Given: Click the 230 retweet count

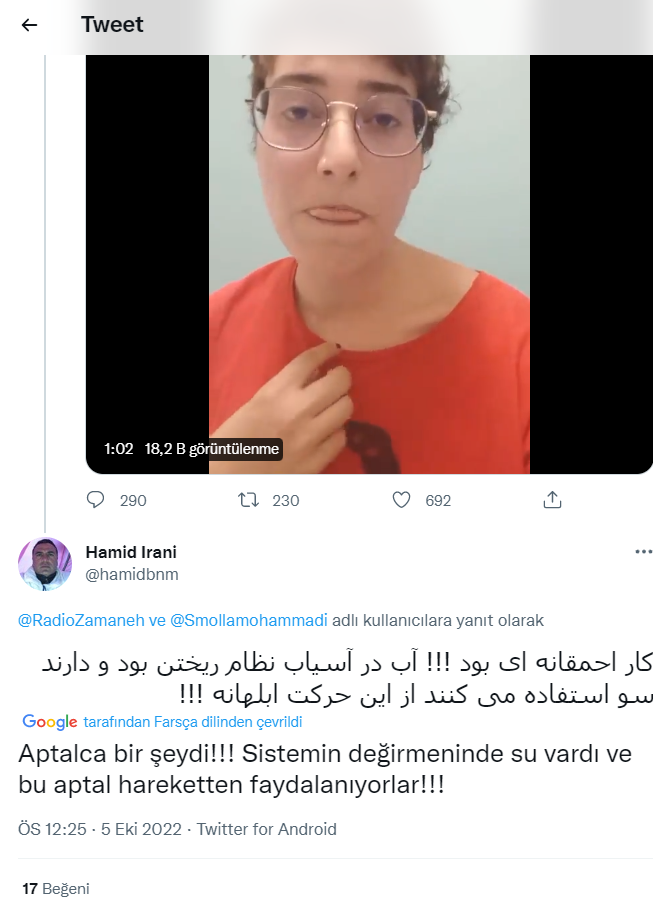Looking at the screenshot, I should pyautogui.click(x=285, y=500).
